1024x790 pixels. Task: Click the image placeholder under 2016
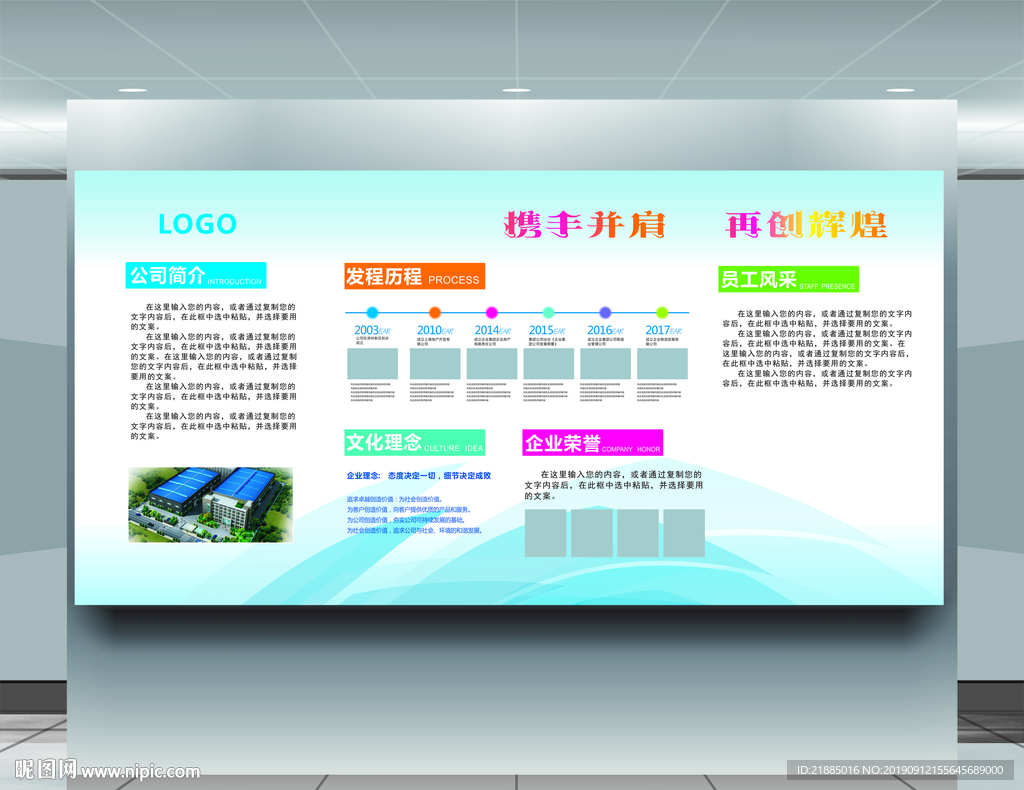coord(605,364)
